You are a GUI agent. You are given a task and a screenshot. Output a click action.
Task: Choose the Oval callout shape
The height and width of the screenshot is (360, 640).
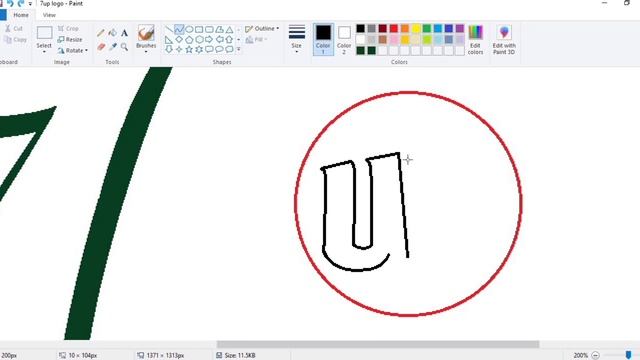tap(220, 49)
